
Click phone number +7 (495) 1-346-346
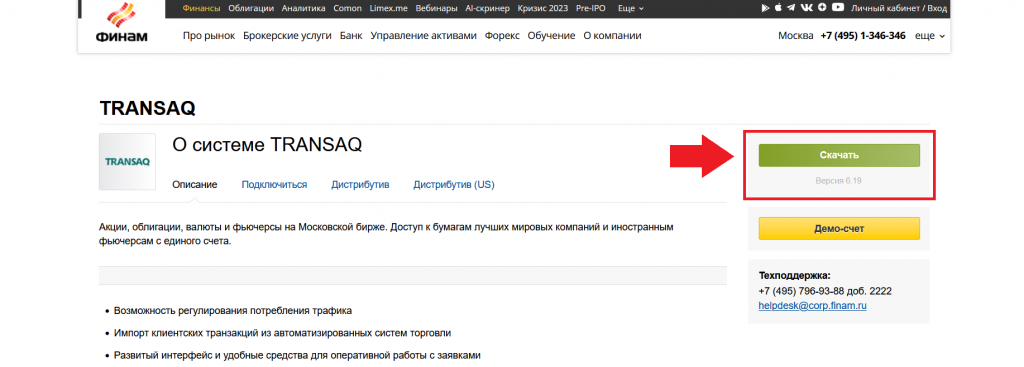pos(863,36)
